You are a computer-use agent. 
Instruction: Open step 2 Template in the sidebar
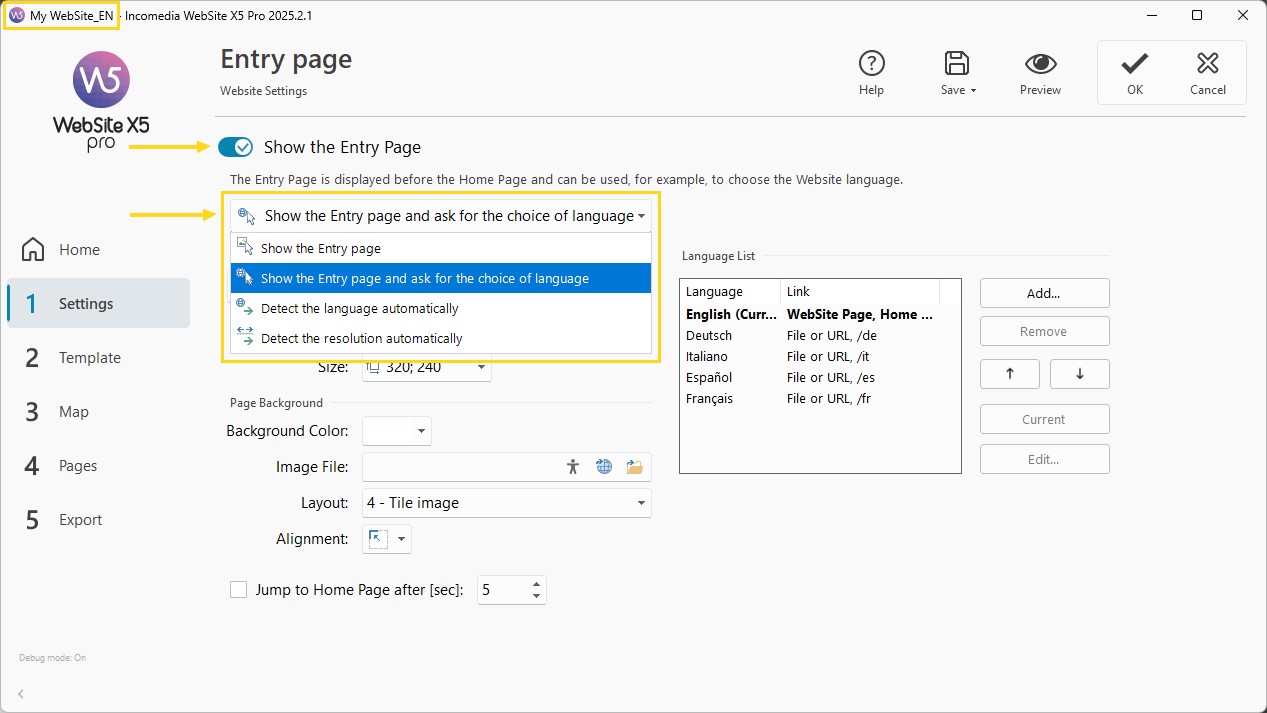click(x=98, y=358)
